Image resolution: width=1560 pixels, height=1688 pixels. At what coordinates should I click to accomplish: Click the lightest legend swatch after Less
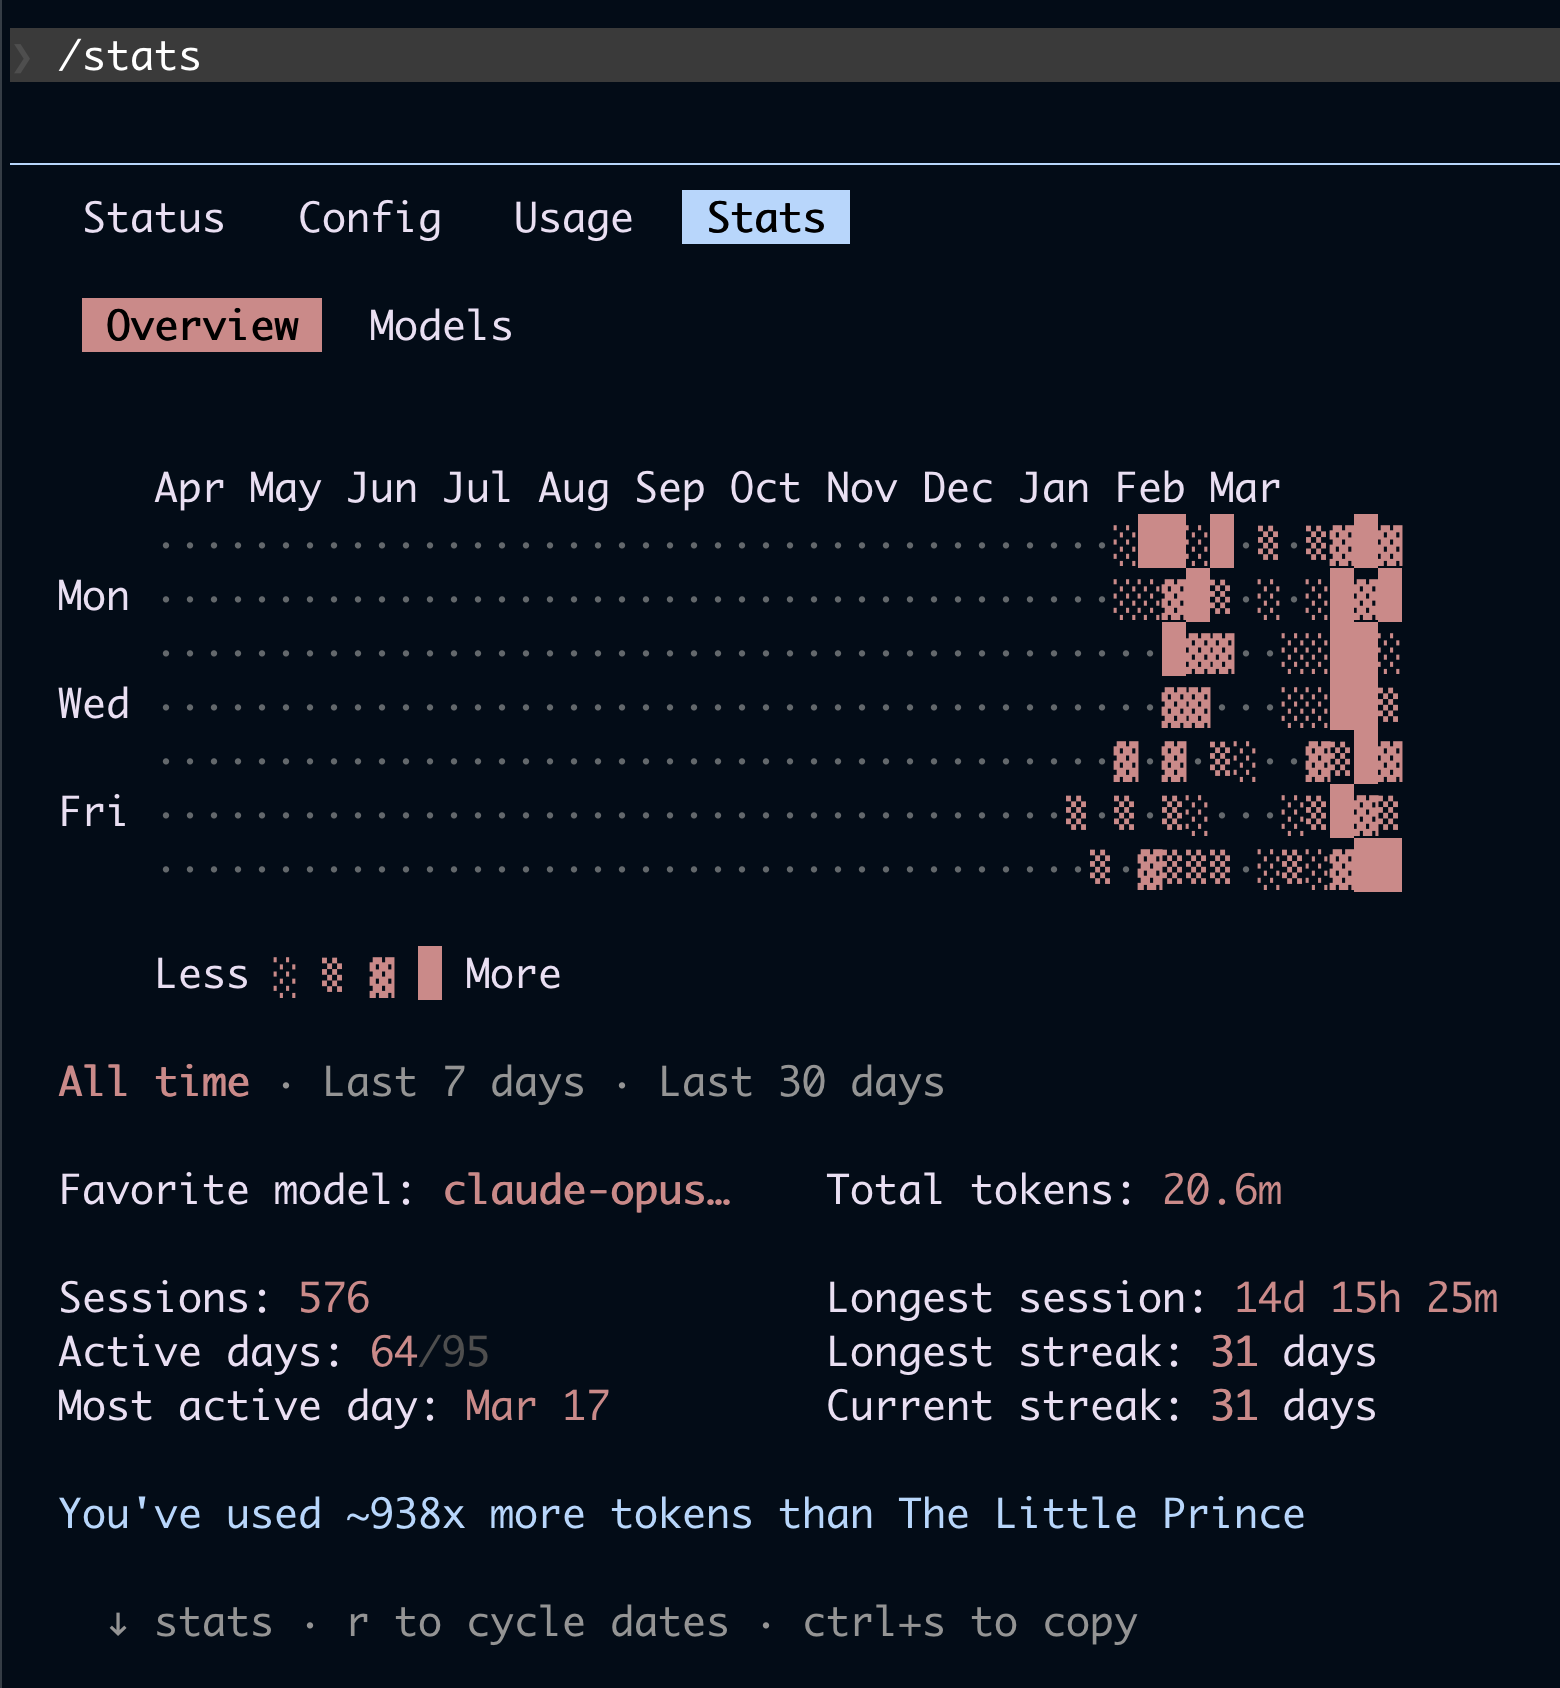point(285,975)
